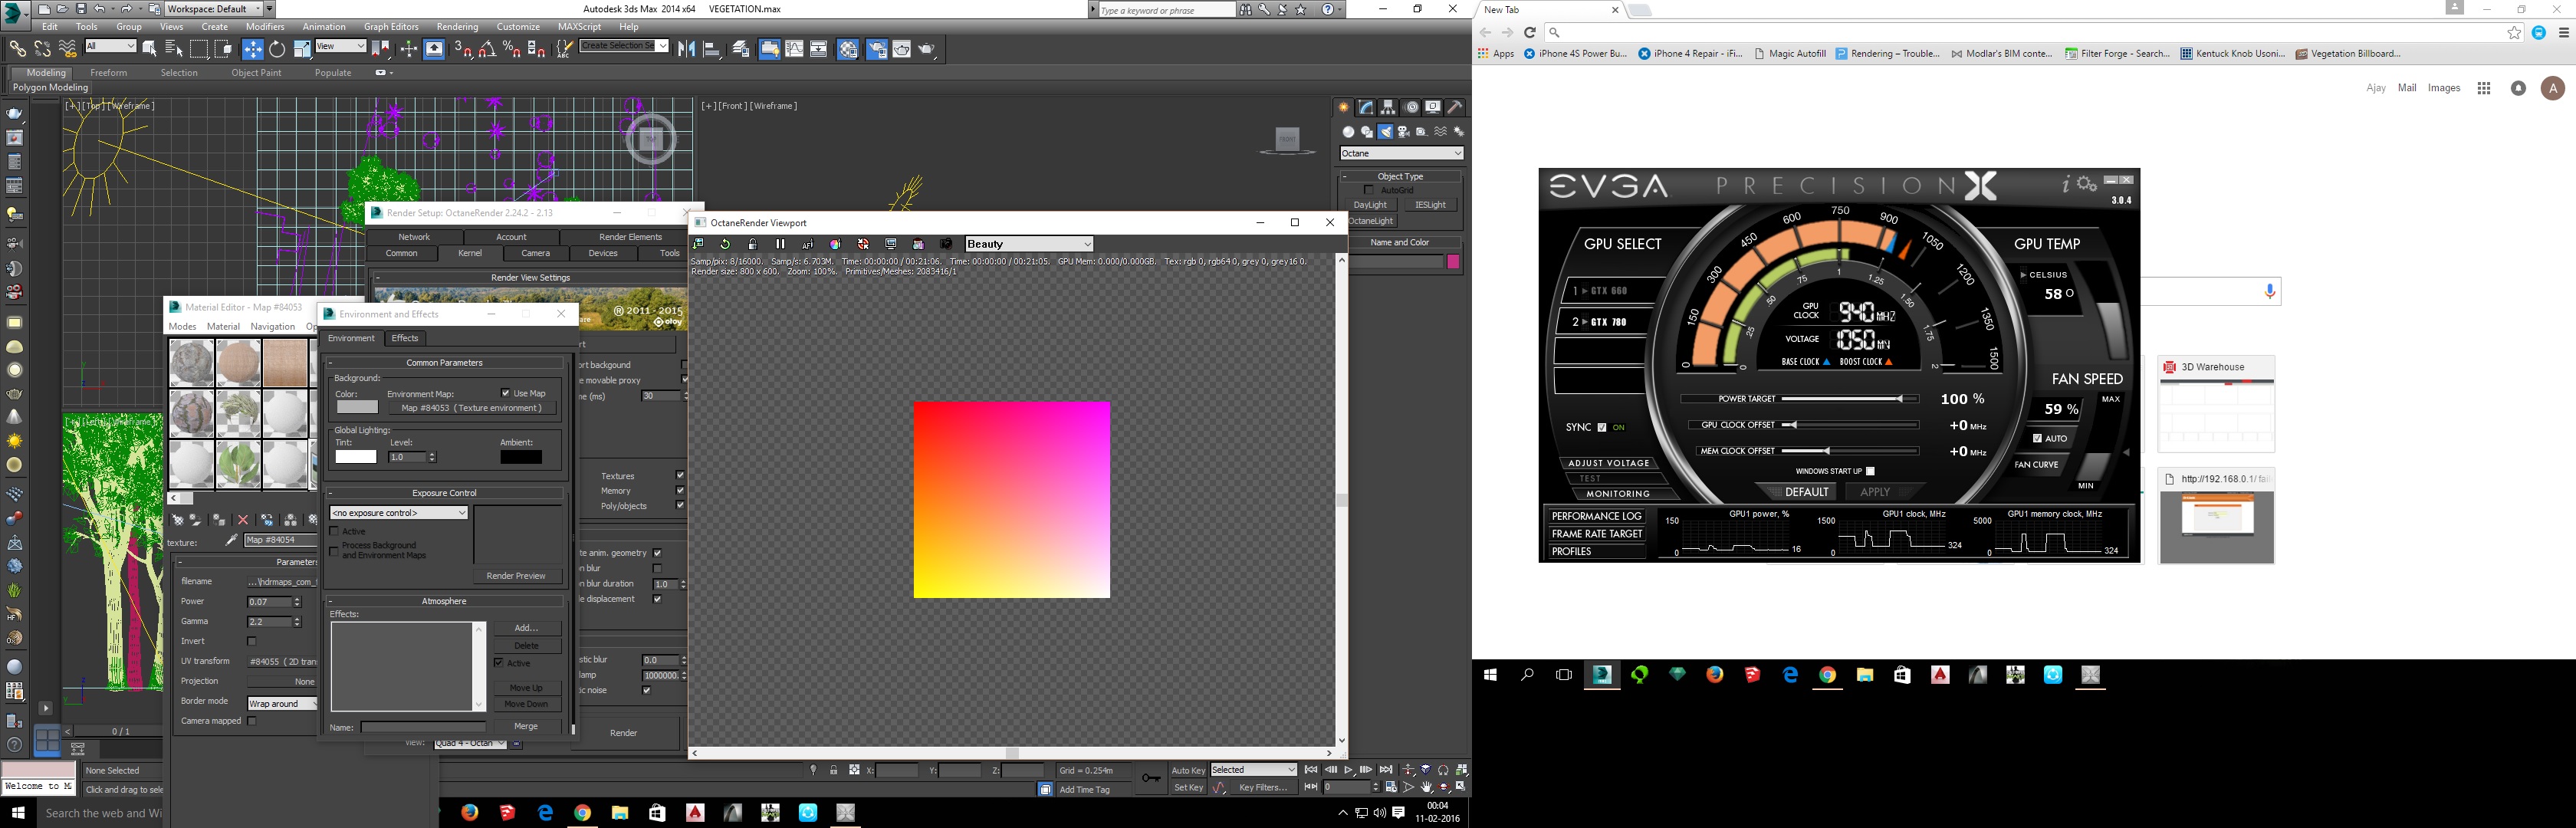Switch to the Kernel tab in Render Setup
Viewport: 2576px width, 828px height.
pos(470,253)
